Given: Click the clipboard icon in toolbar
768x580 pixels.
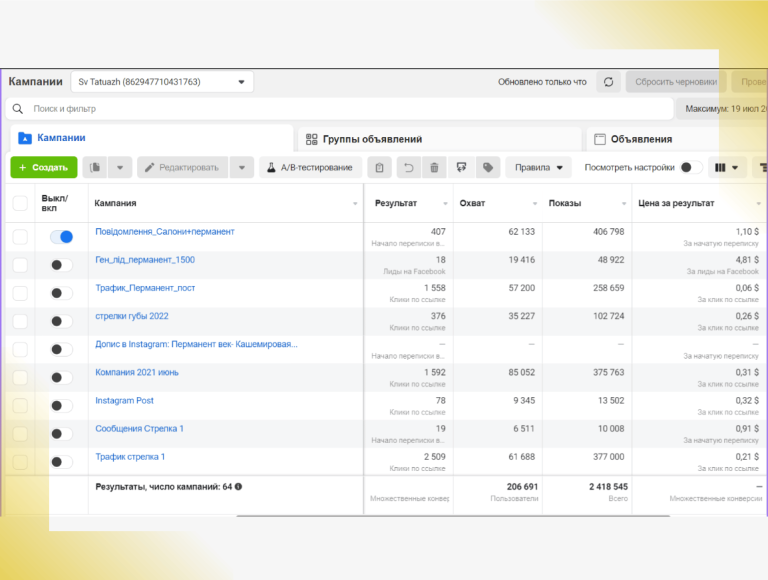Looking at the screenshot, I should (379, 168).
